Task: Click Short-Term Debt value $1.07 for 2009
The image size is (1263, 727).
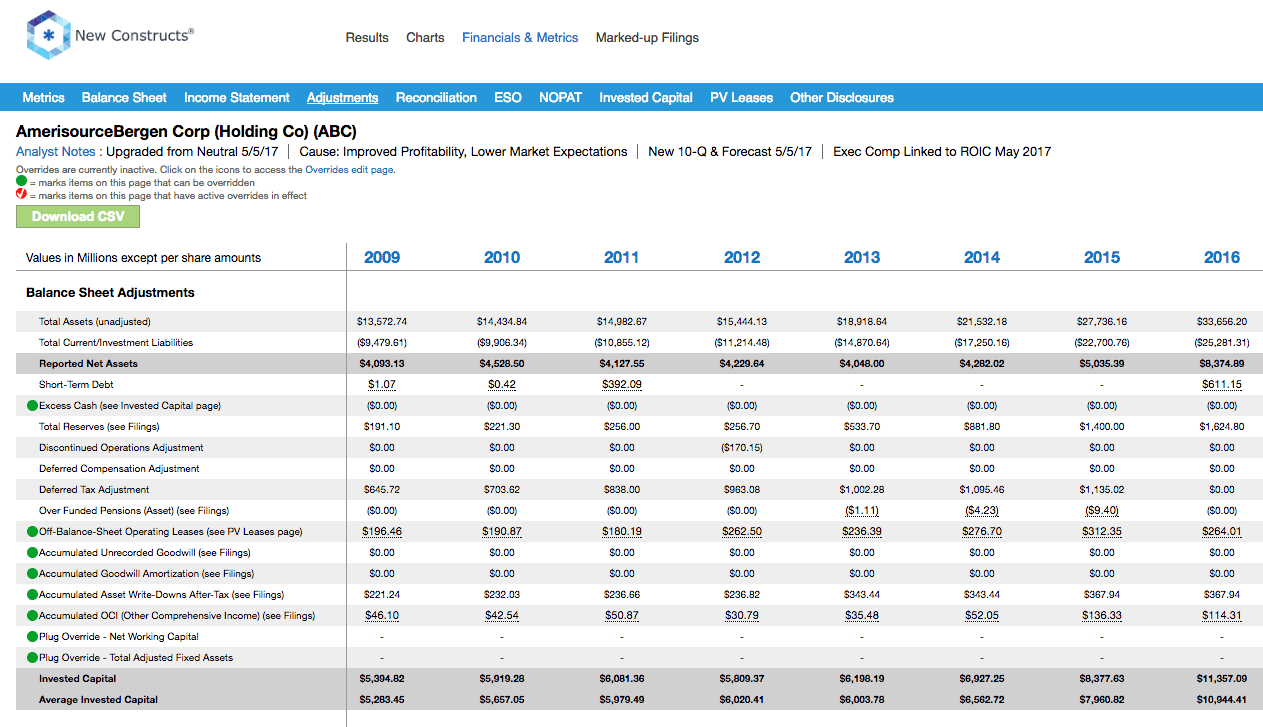Action: tap(382, 385)
